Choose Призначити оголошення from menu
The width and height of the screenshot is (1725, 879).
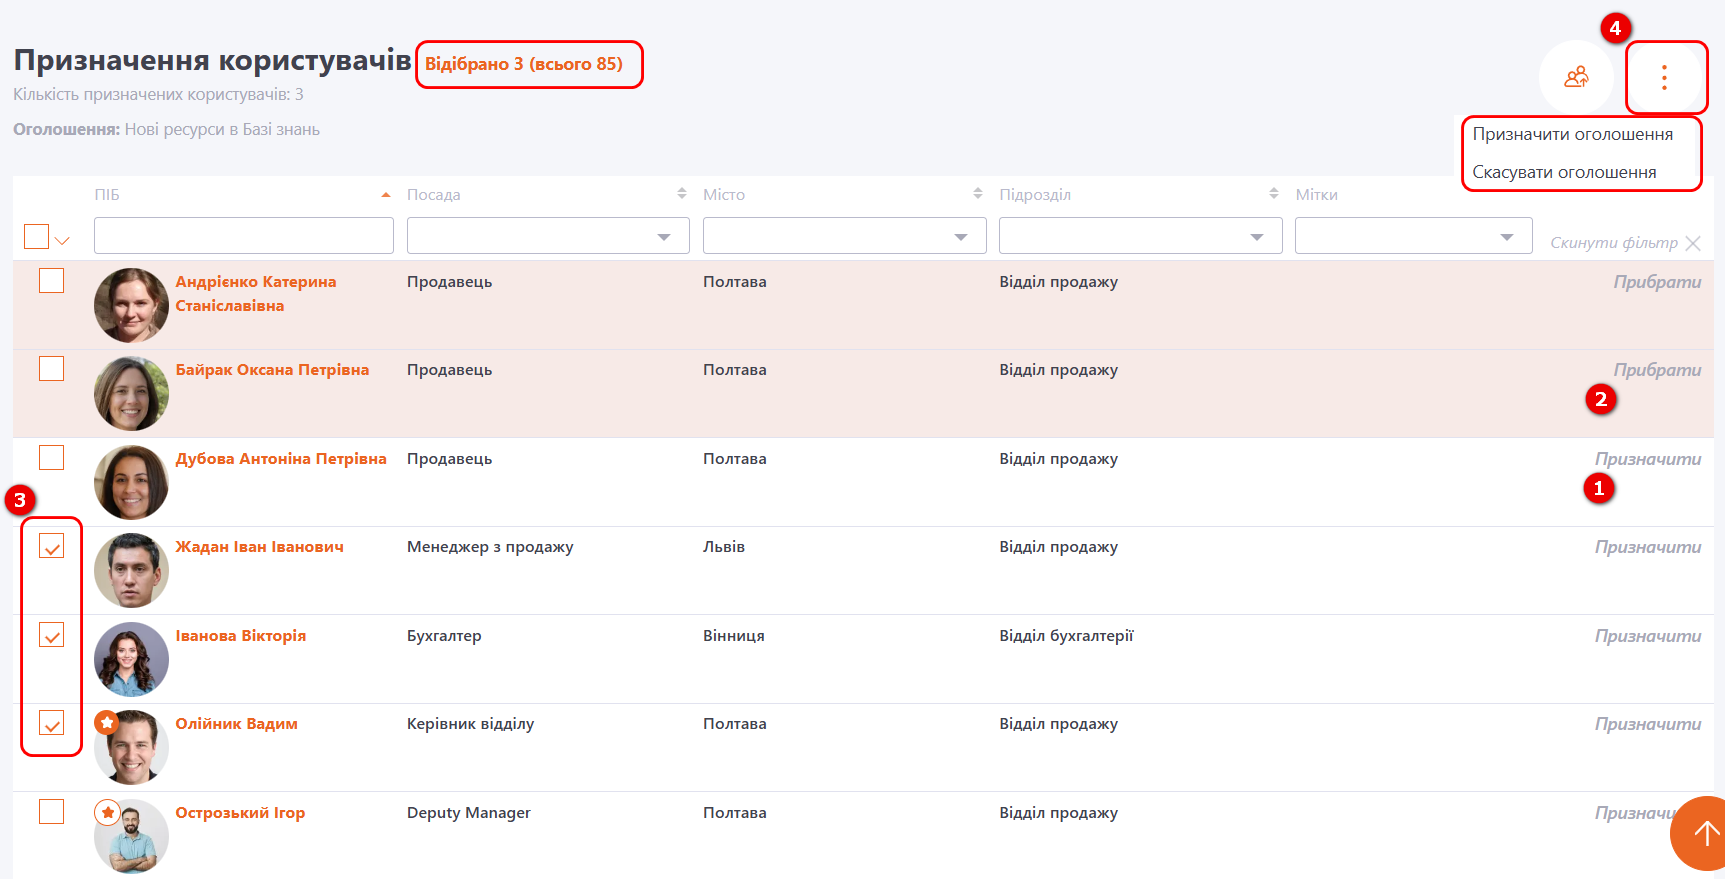1572,135
